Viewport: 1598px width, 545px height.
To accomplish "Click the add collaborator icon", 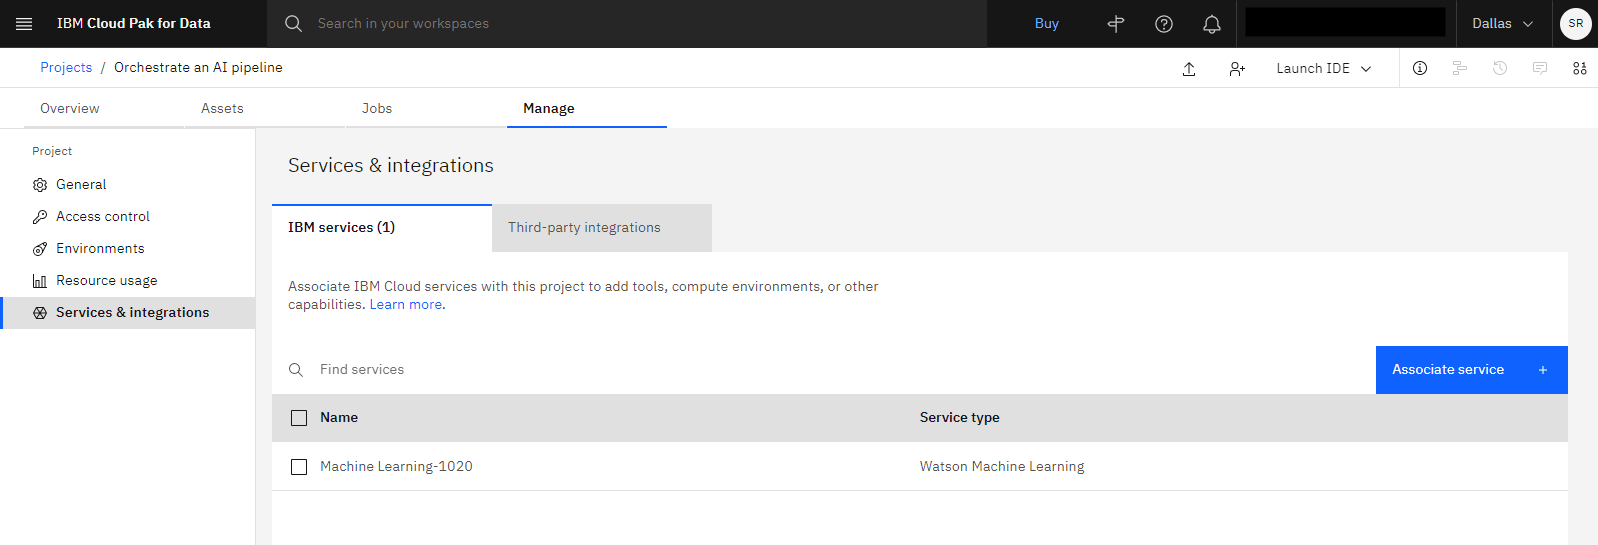I will (x=1237, y=68).
